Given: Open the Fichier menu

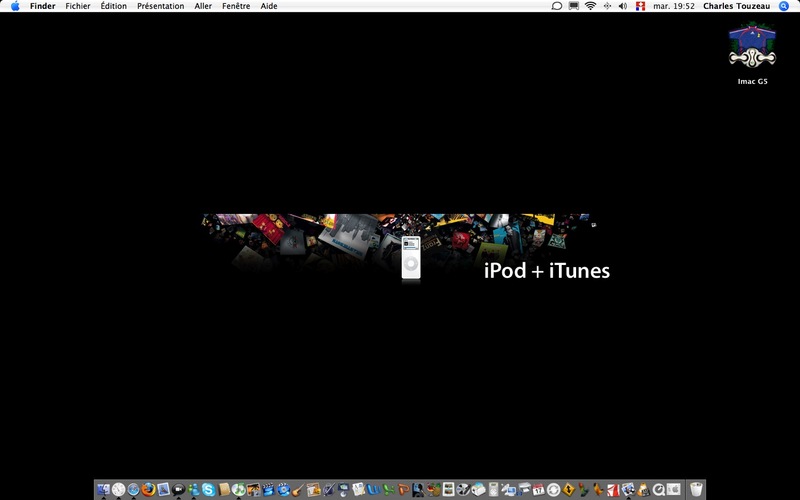Looking at the screenshot, I should coord(78,6).
